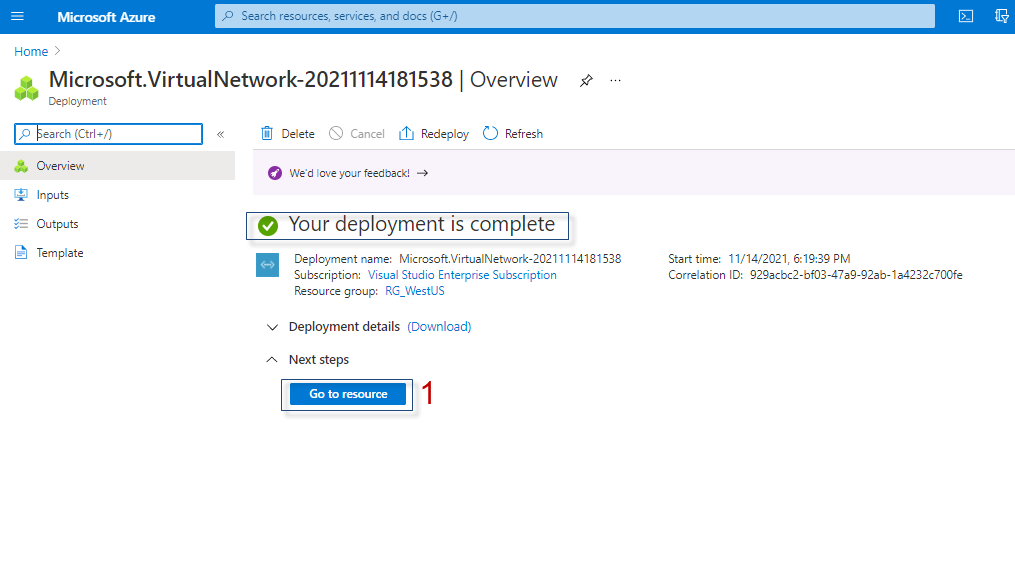The image size is (1015, 563).
Task: Click the Download deployment details link
Action: pyautogui.click(x=439, y=327)
